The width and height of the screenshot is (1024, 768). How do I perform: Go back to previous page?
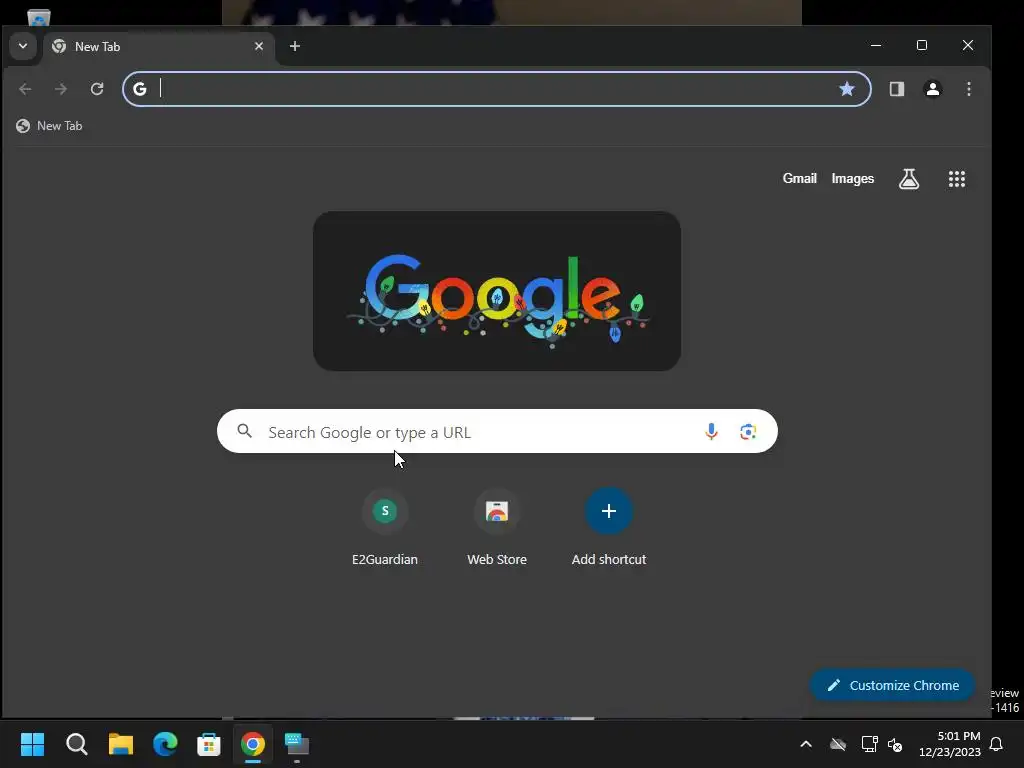click(25, 89)
